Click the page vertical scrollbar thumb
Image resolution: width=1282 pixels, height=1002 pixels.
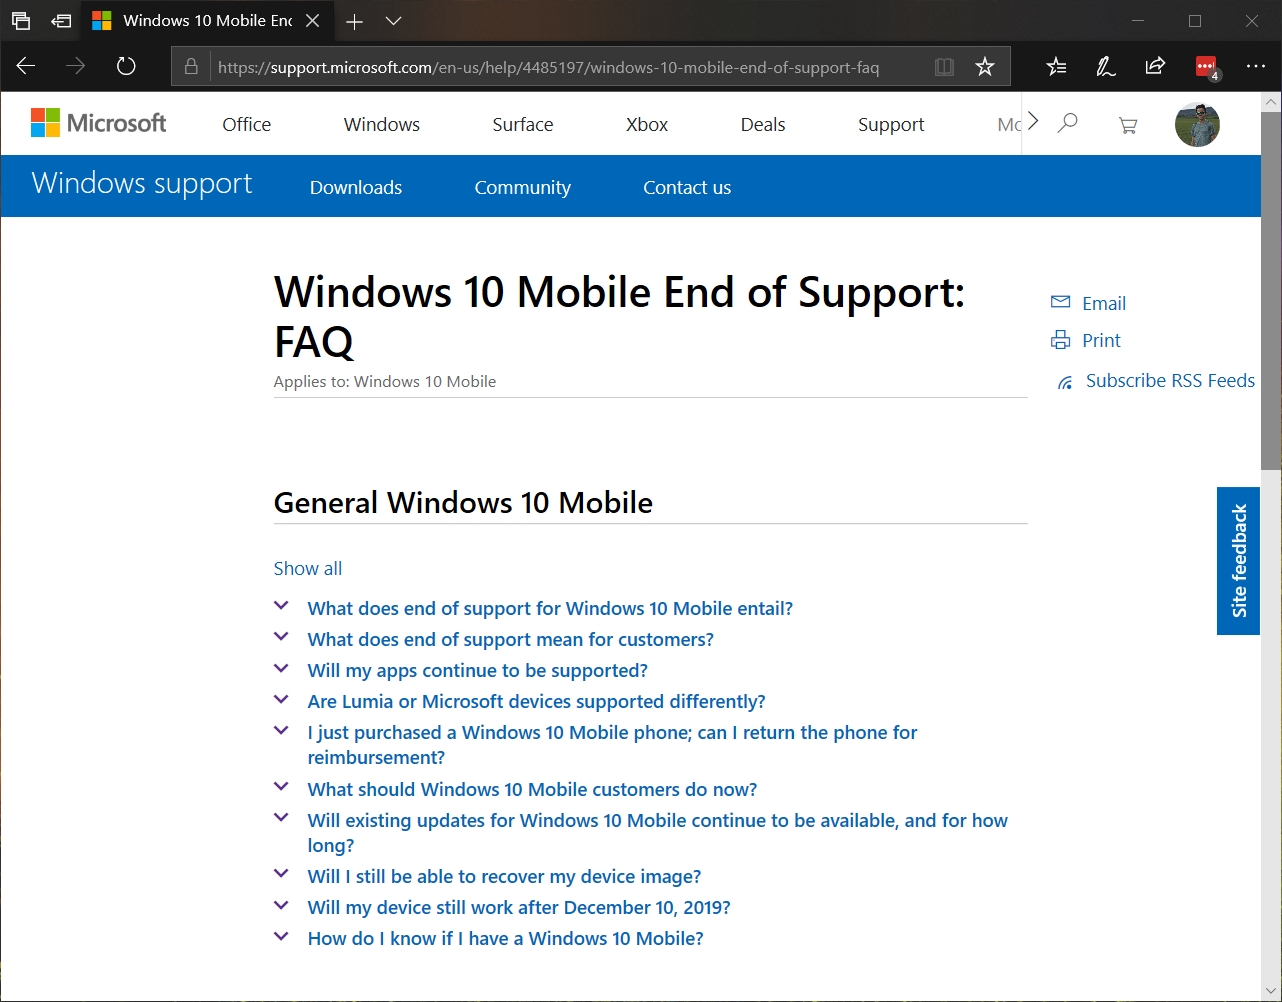click(1271, 290)
